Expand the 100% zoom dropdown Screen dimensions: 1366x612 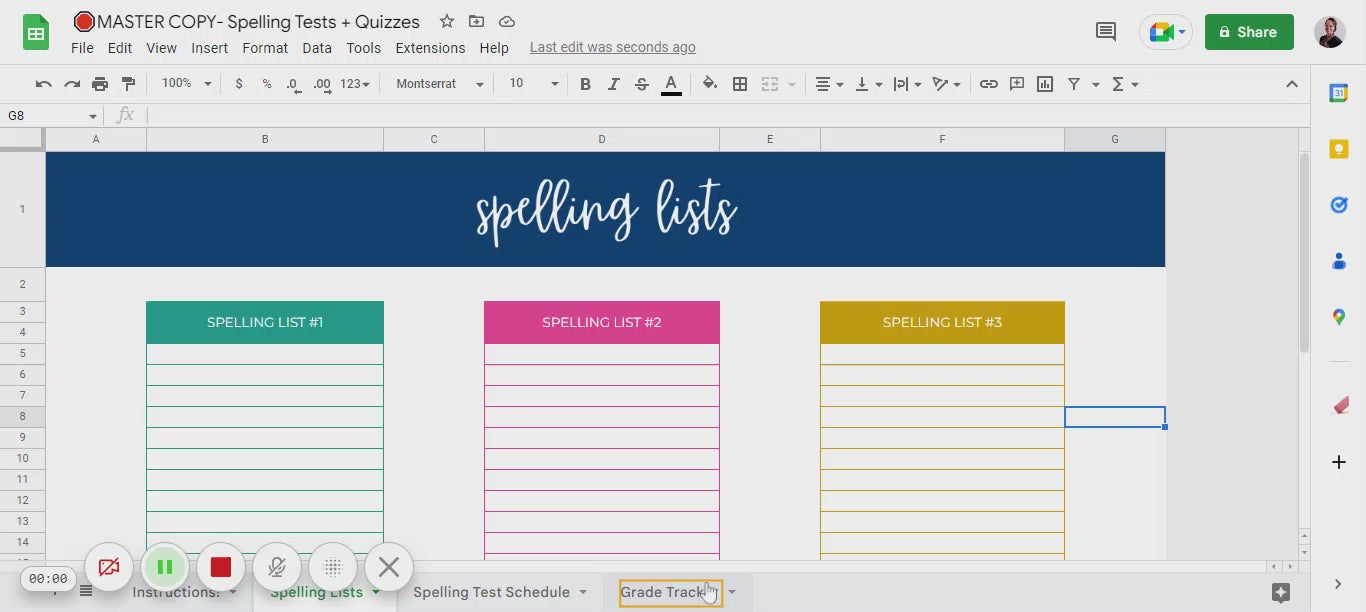(187, 84)
